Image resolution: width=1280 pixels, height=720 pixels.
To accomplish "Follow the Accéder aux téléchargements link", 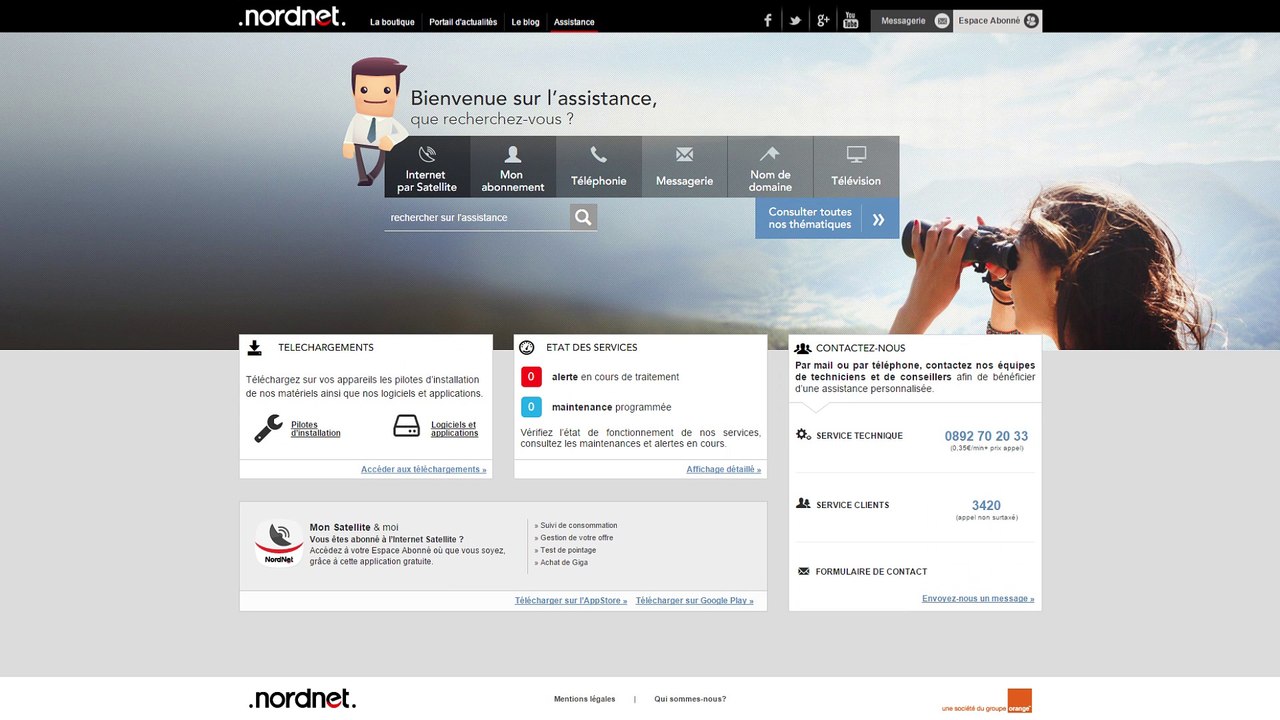I will (x=424, y=469).
